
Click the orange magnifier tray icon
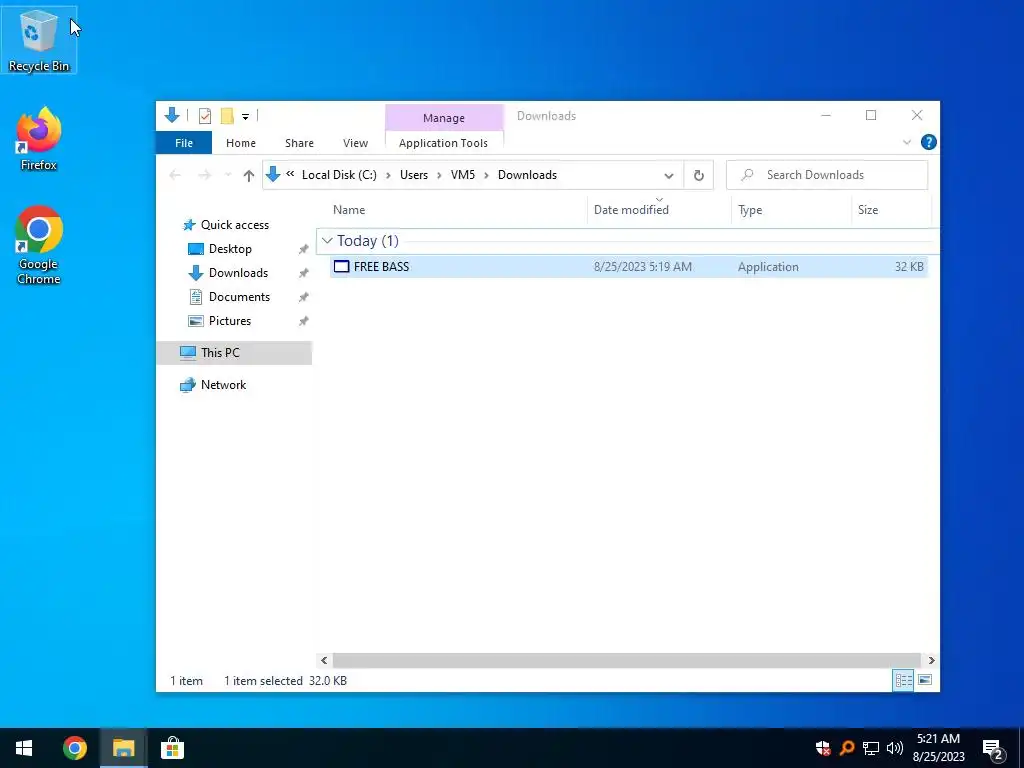847,748
